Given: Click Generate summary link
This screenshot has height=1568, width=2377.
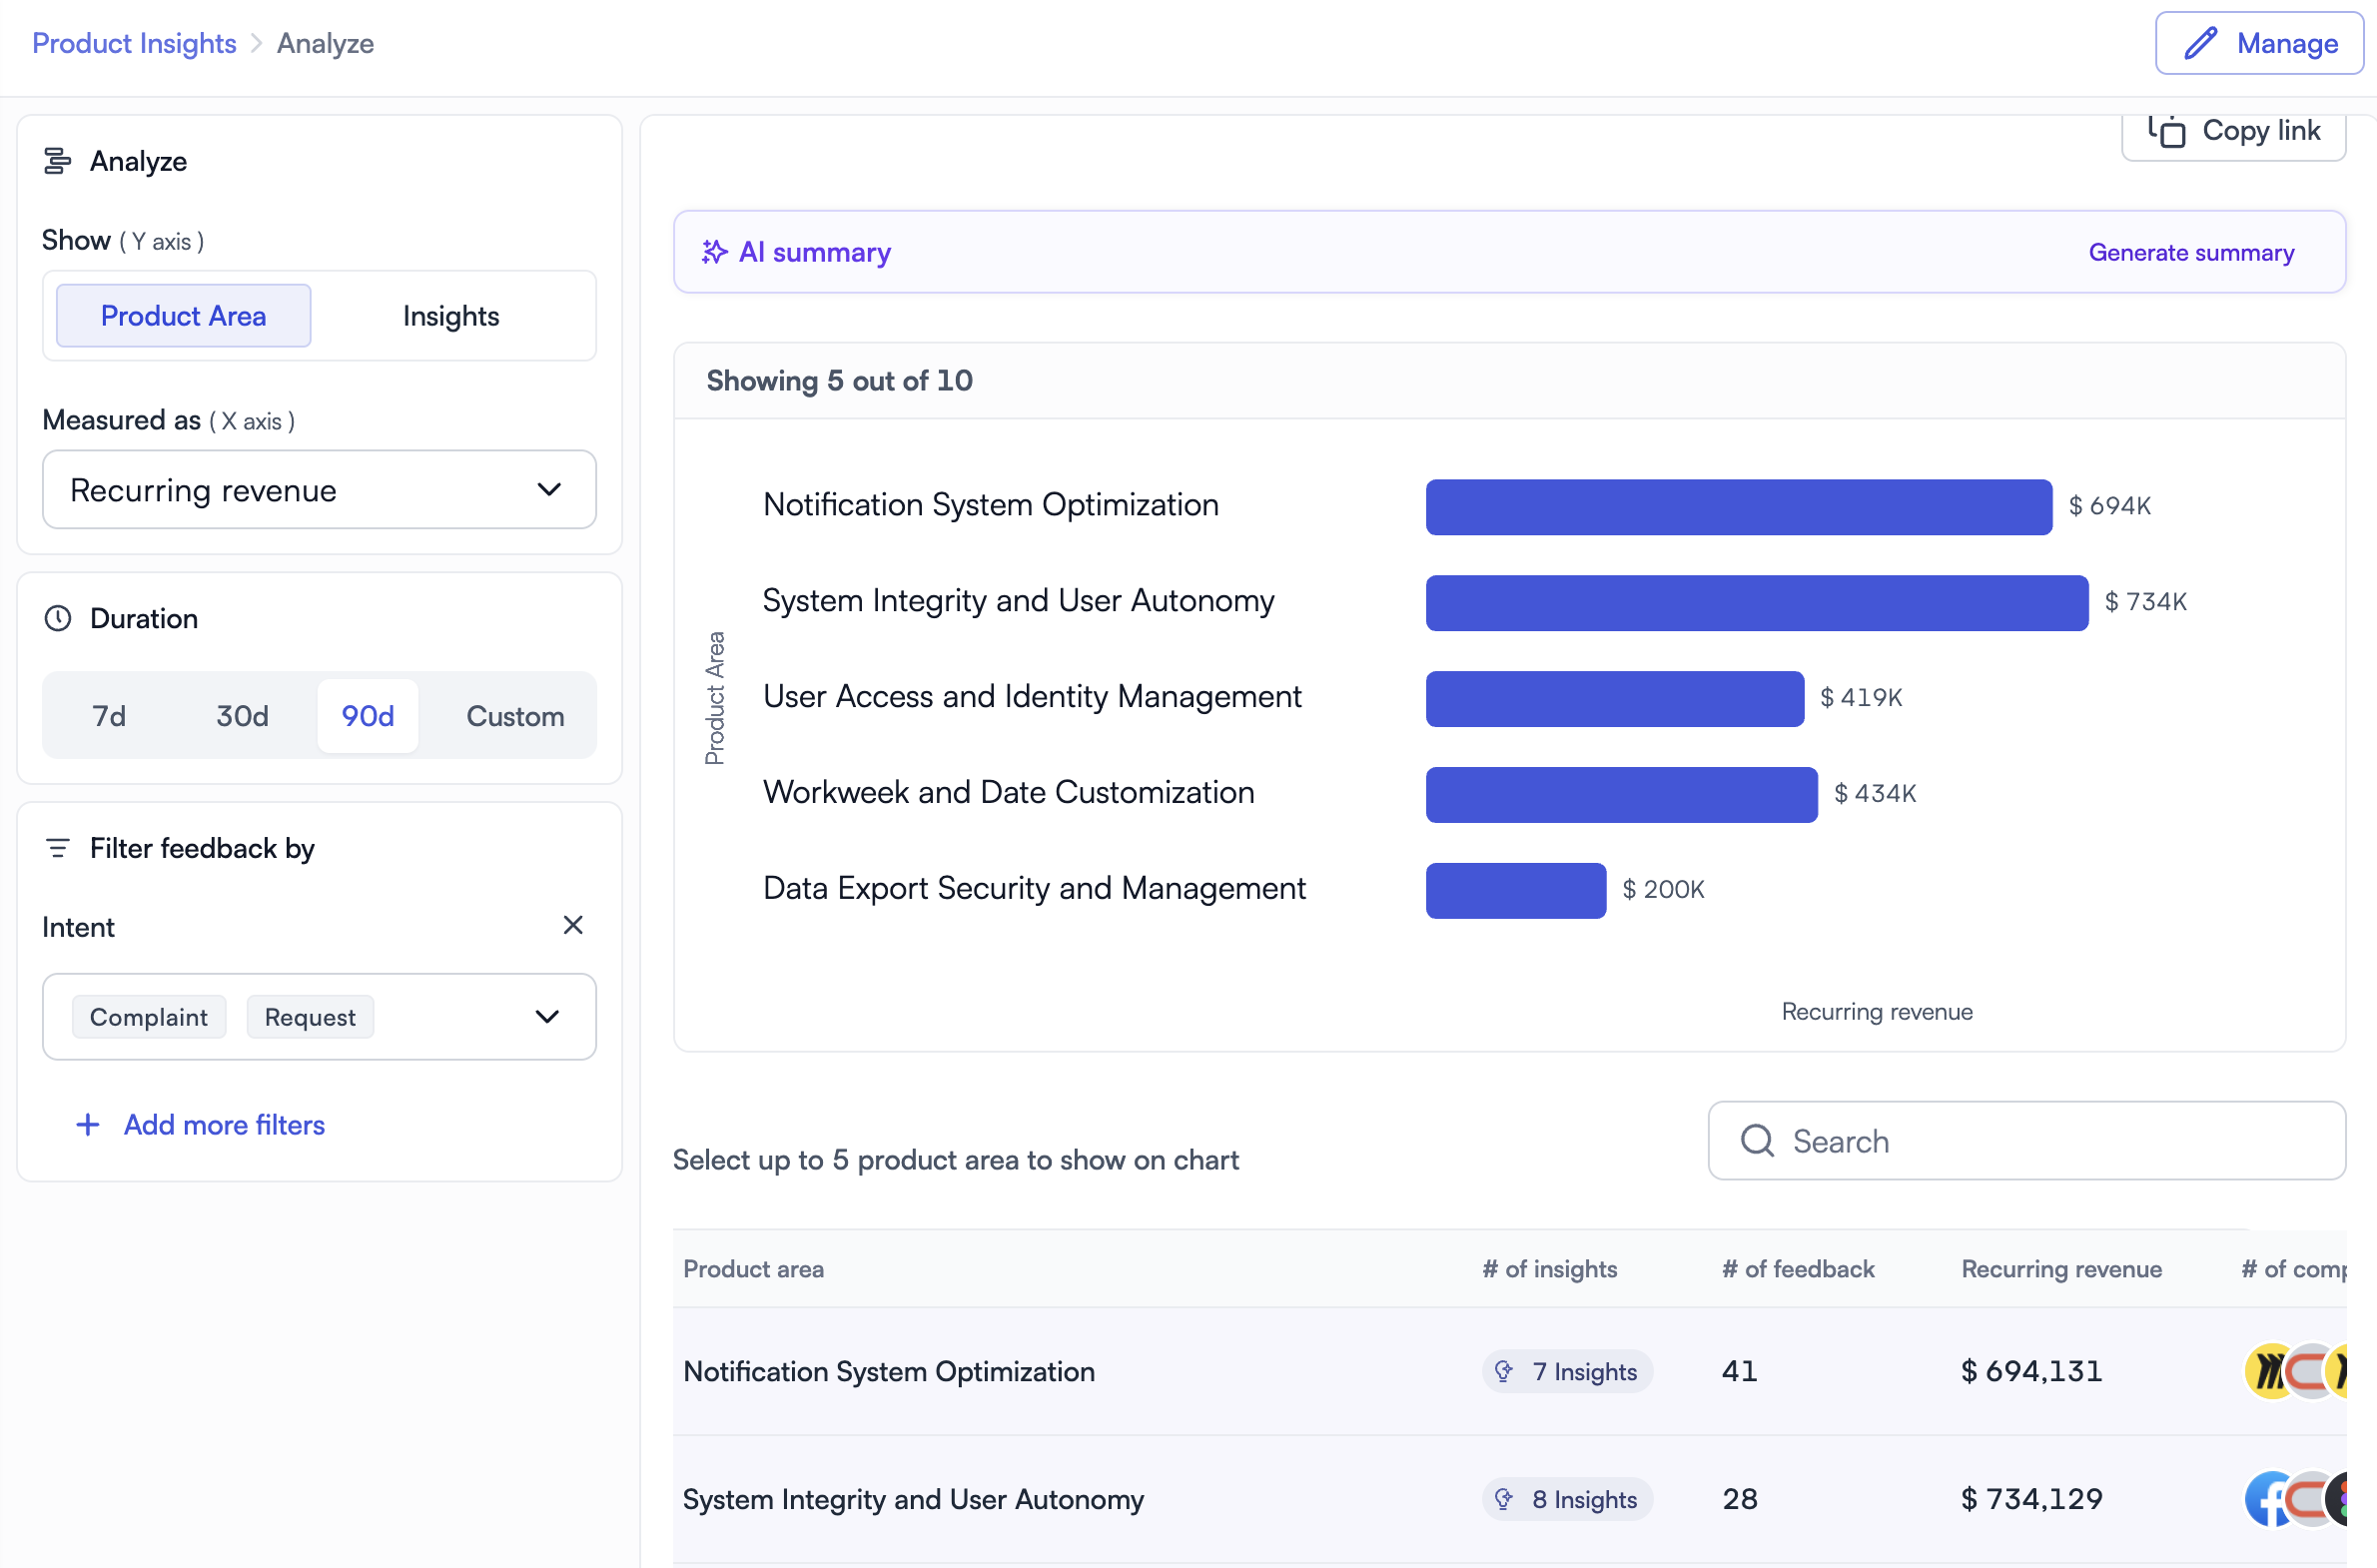Looking at the screenshot, I should point(2190,252).
